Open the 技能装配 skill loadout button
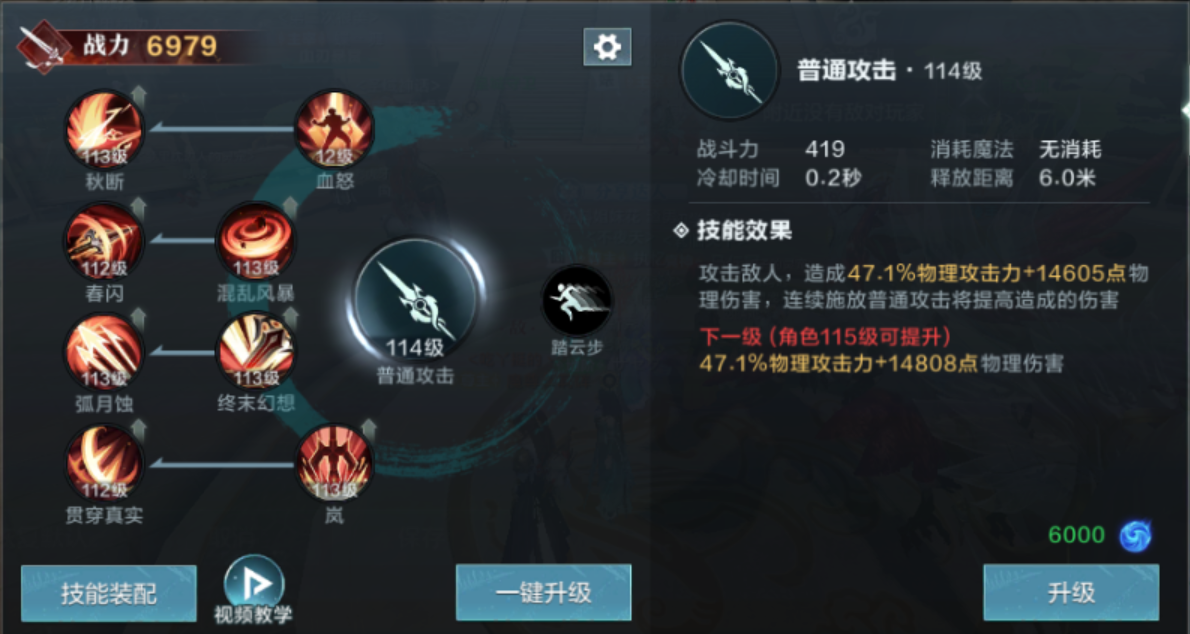The height and width of the screenshot is (634, 1190). (x=109, y=593)
